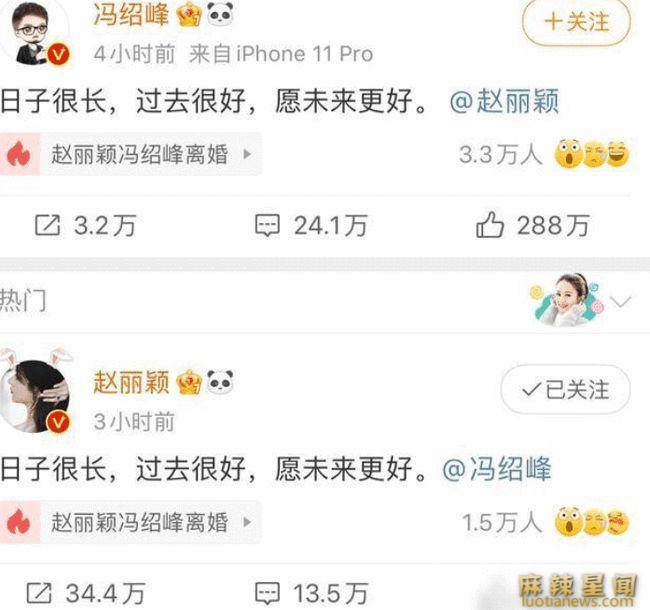The image size is (650, 610).
Task: Open the @冯绍峰 mention link
Action: coord(497,469)
